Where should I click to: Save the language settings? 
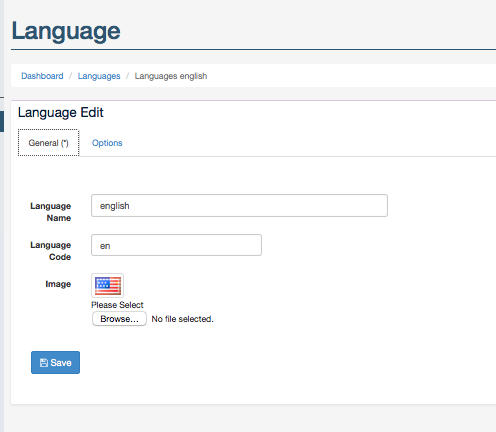[55, 362]
